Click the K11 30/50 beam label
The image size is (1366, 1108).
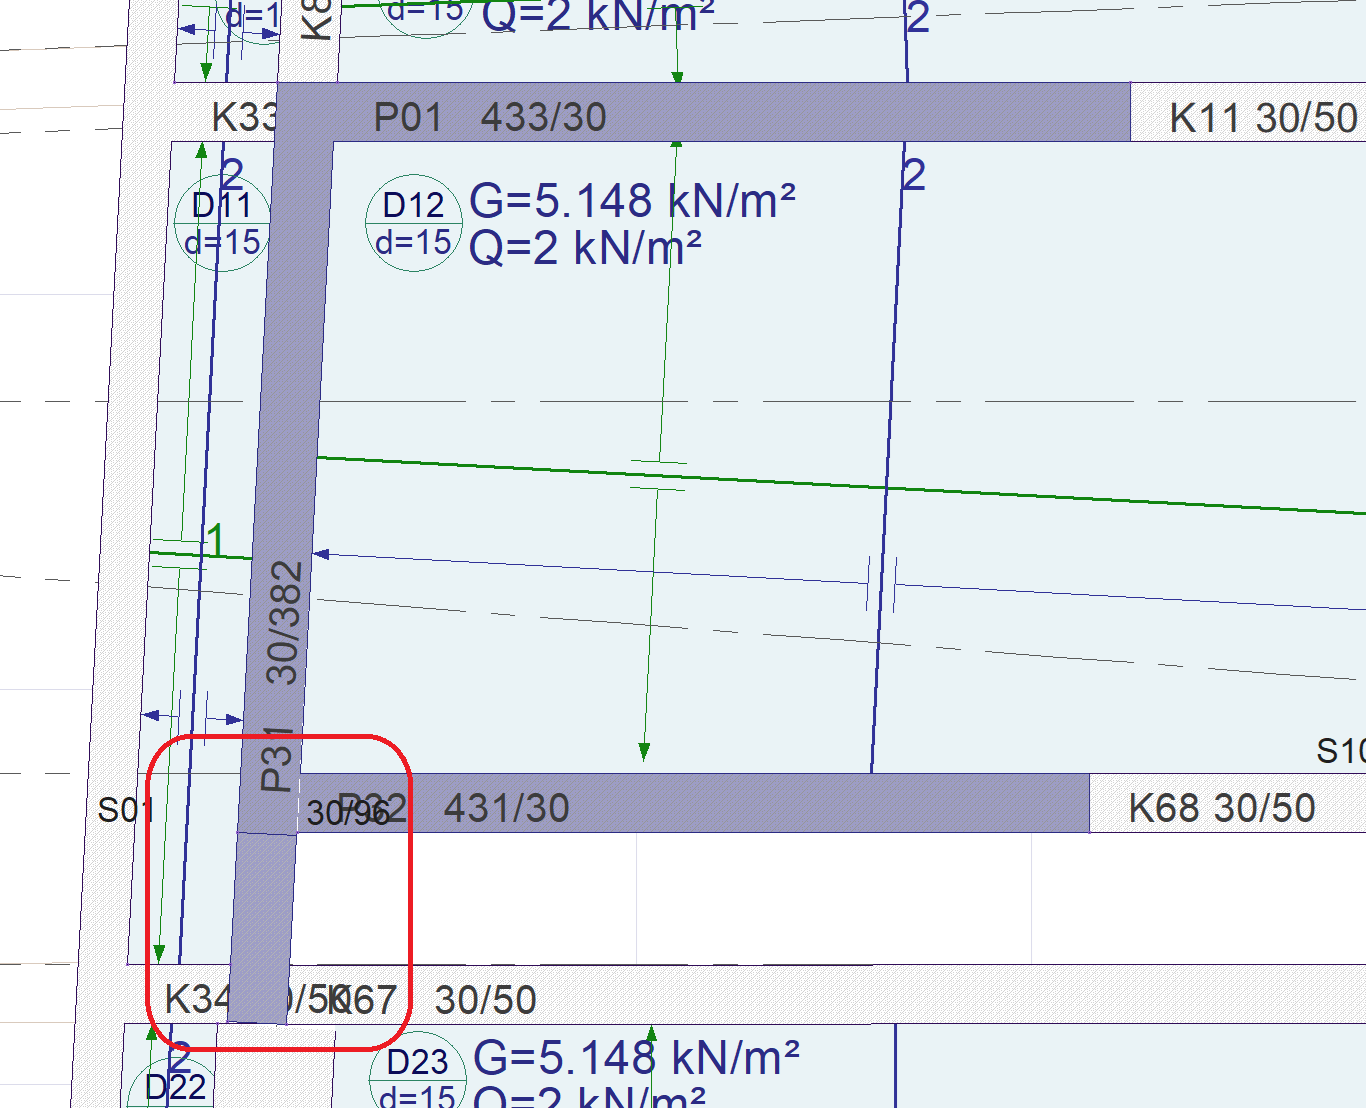click(1262, 118)
